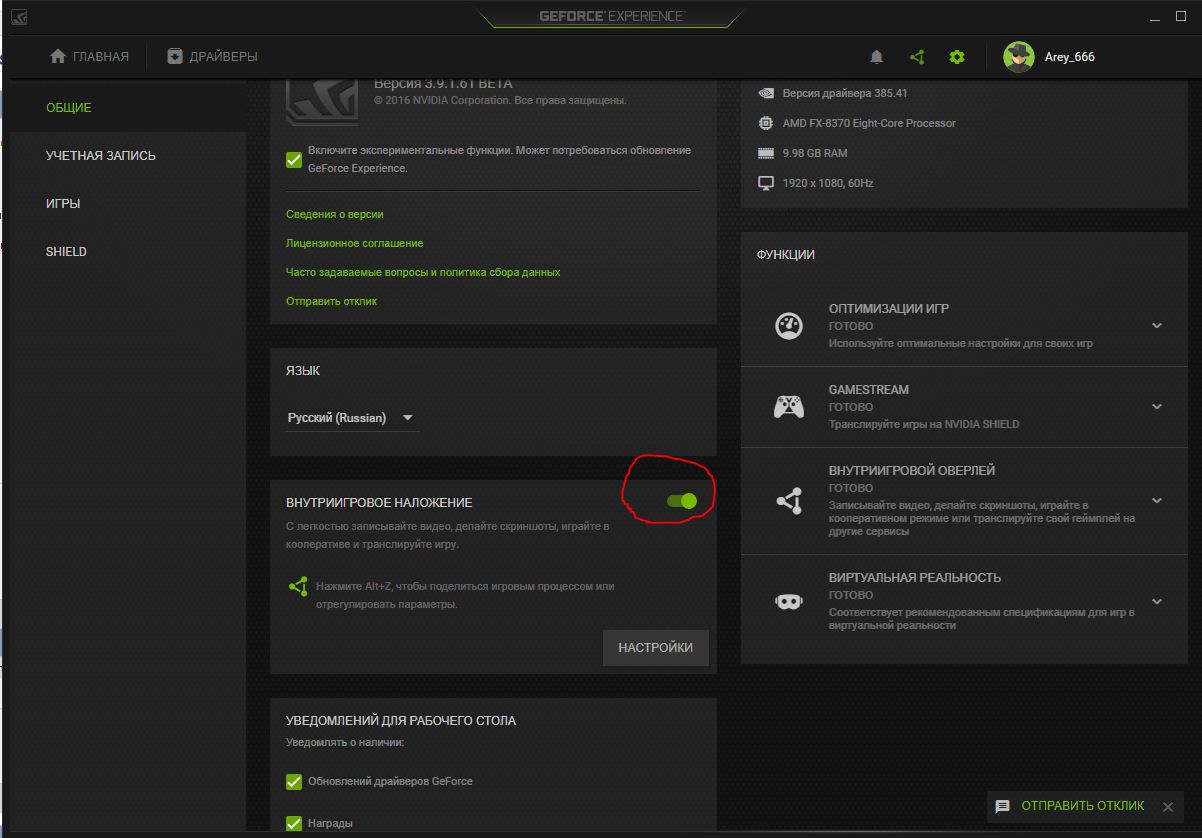Click the feedback chat bubble icon
1202x838 pixels.
coord(1002,806)
